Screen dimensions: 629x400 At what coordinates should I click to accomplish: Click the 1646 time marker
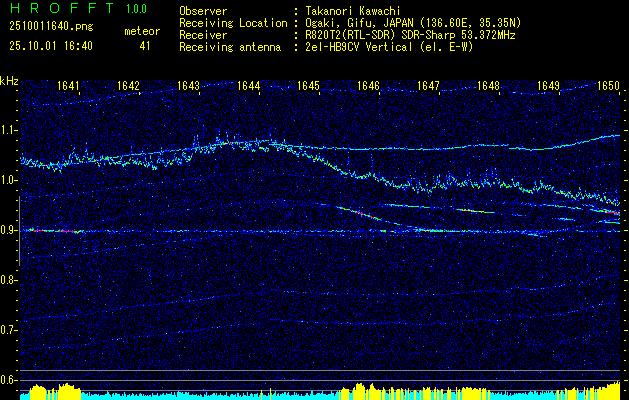369,86
